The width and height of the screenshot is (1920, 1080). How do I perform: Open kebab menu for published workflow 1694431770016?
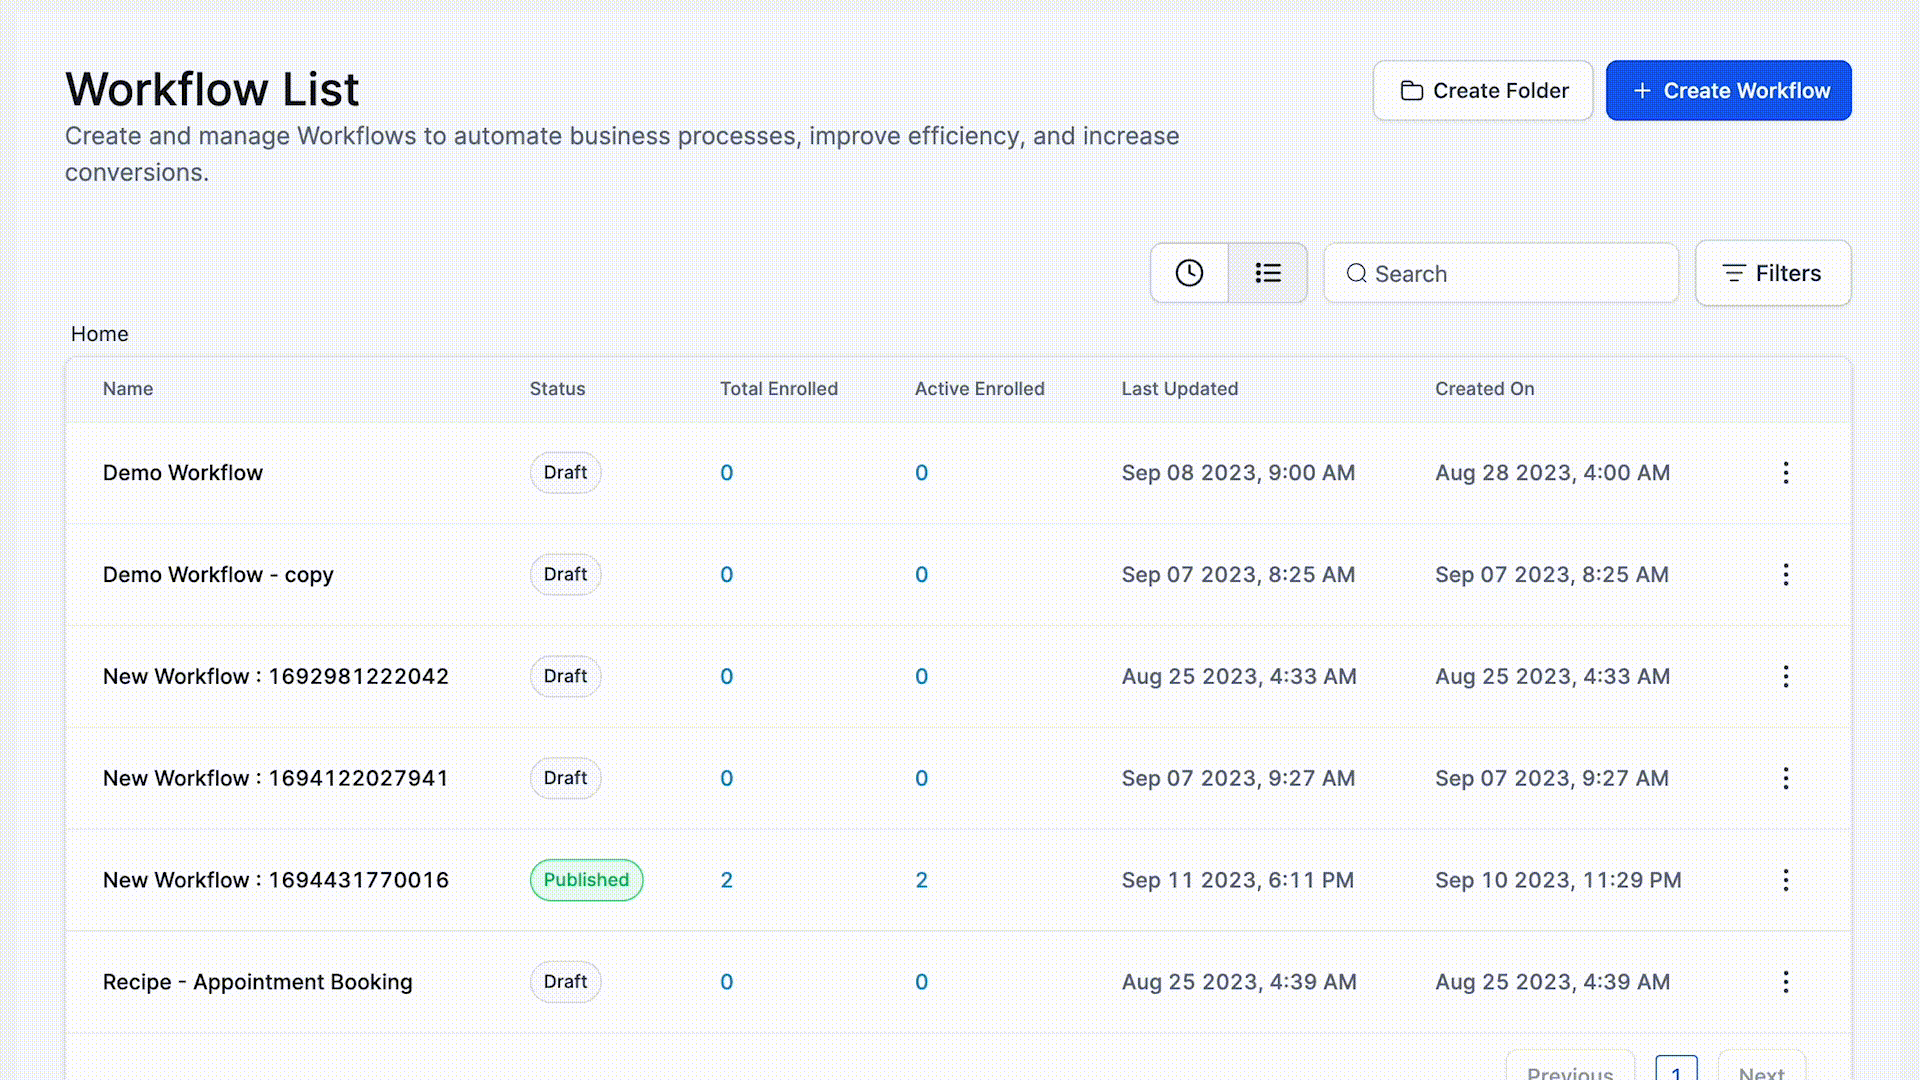pos(1785,880)
